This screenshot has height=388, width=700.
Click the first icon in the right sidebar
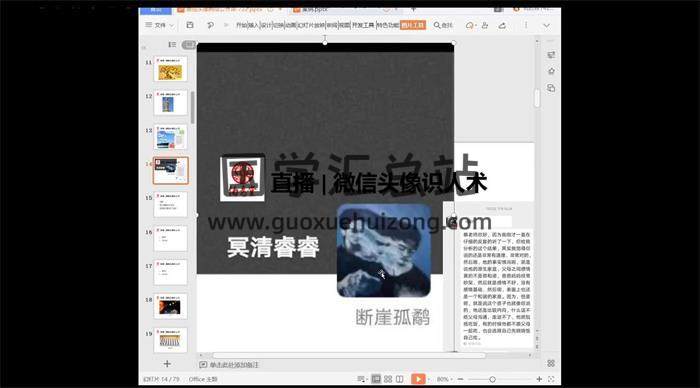coord(551,54)
